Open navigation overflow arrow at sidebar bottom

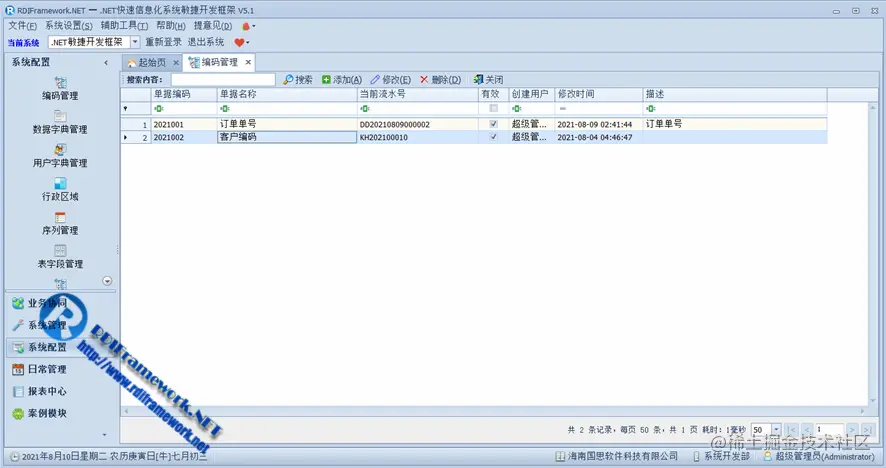[105, 435]
